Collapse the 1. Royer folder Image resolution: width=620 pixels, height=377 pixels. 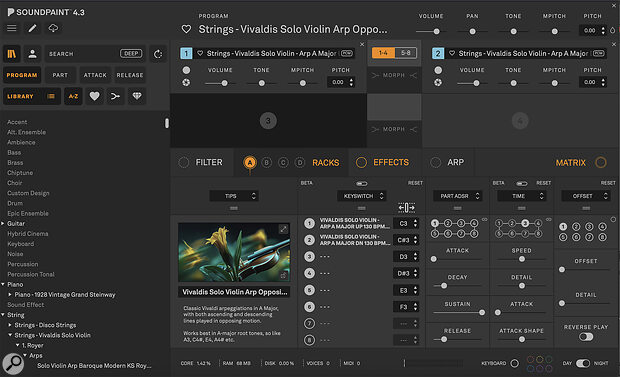[17, 345]
